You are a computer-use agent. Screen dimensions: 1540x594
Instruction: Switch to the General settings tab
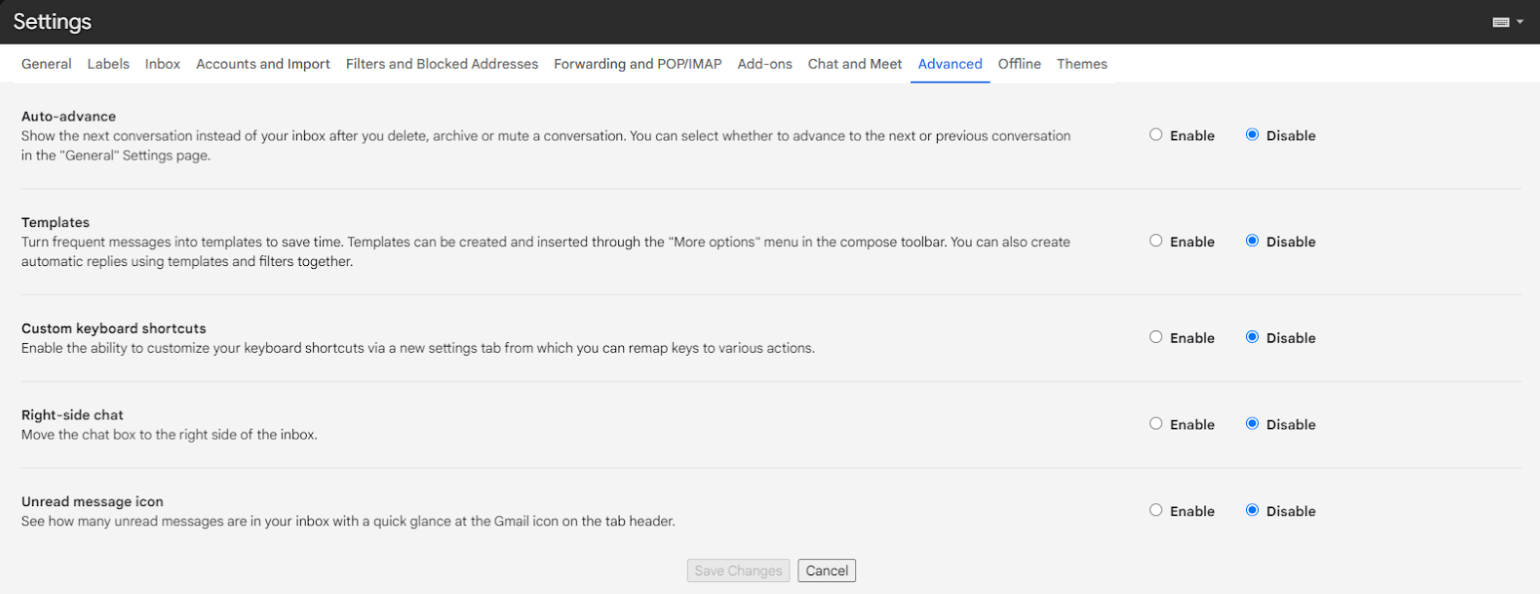(46, 64)
